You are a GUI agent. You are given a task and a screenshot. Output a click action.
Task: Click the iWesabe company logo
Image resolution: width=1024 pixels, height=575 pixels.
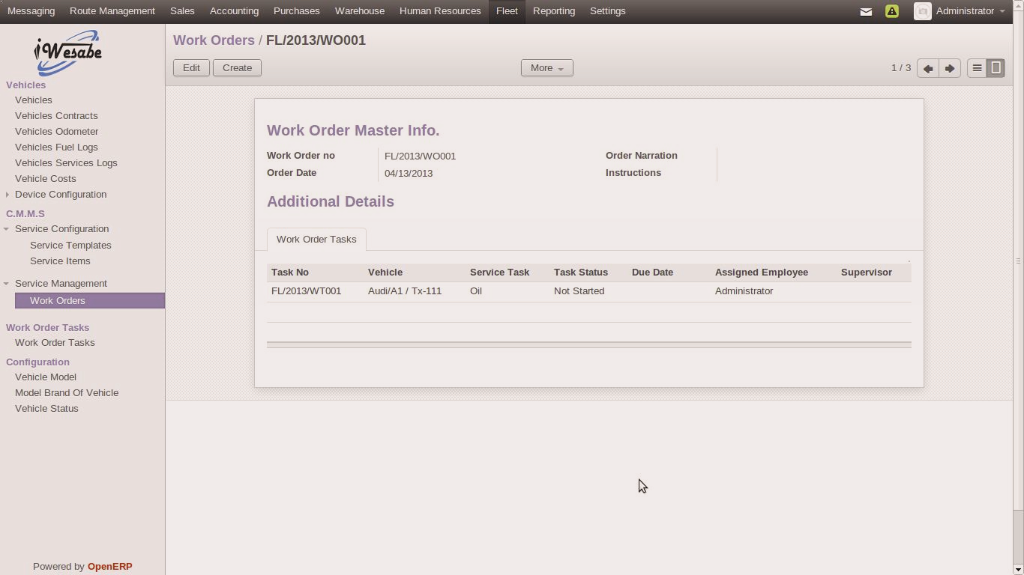(68, 52)
